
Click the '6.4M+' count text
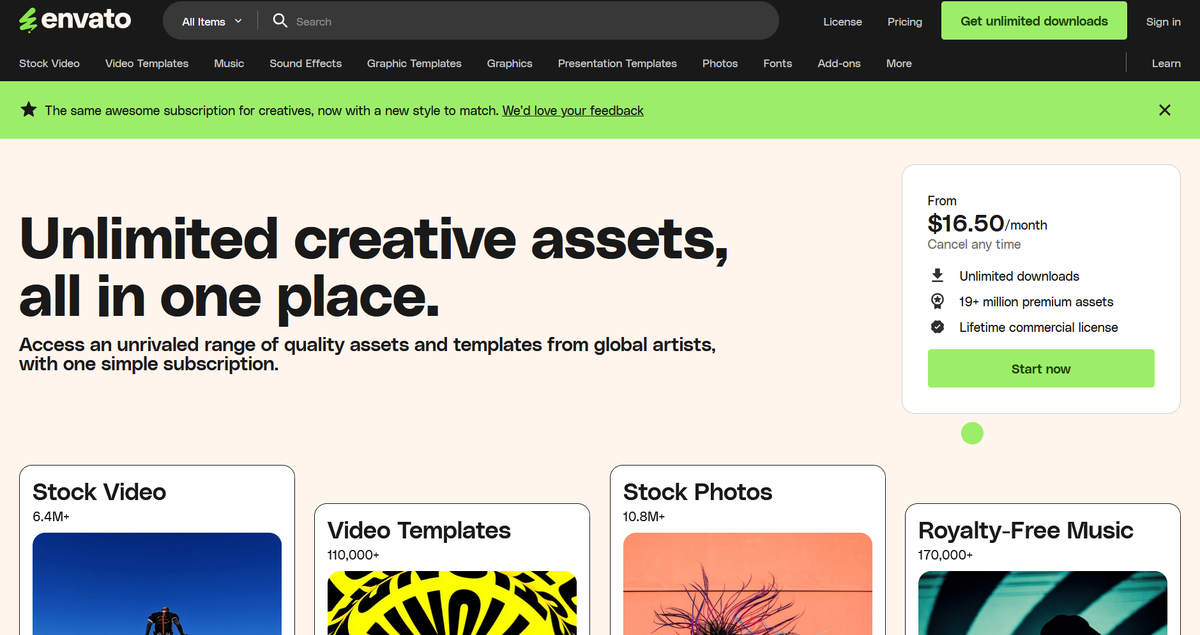(x=51, y=516)
